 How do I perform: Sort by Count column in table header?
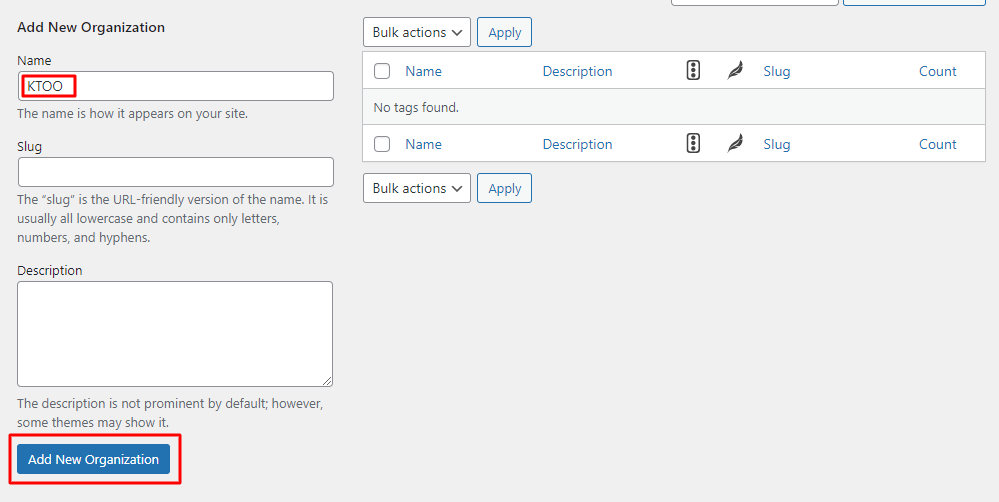pyautogui.click(x=937, y=71)
